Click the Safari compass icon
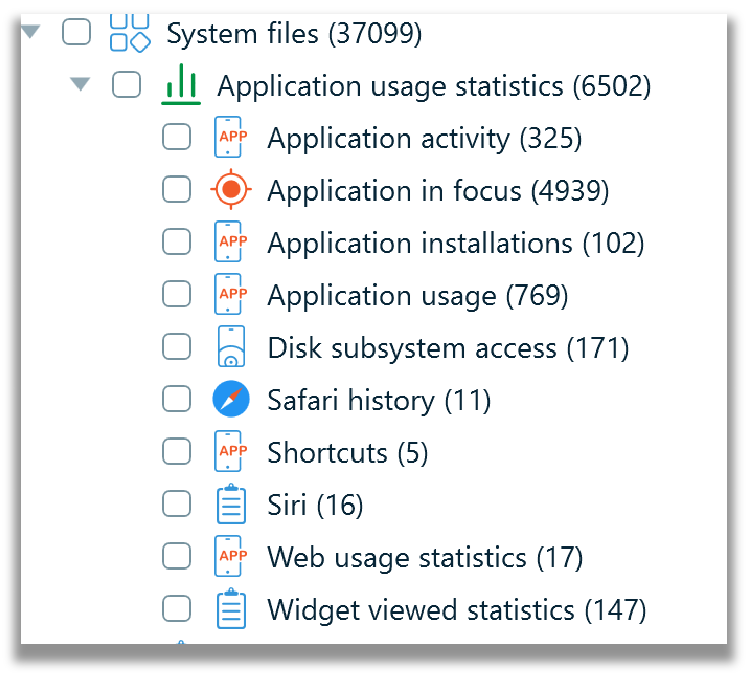This screenshot has width=749, height=674. coord(231,399)
